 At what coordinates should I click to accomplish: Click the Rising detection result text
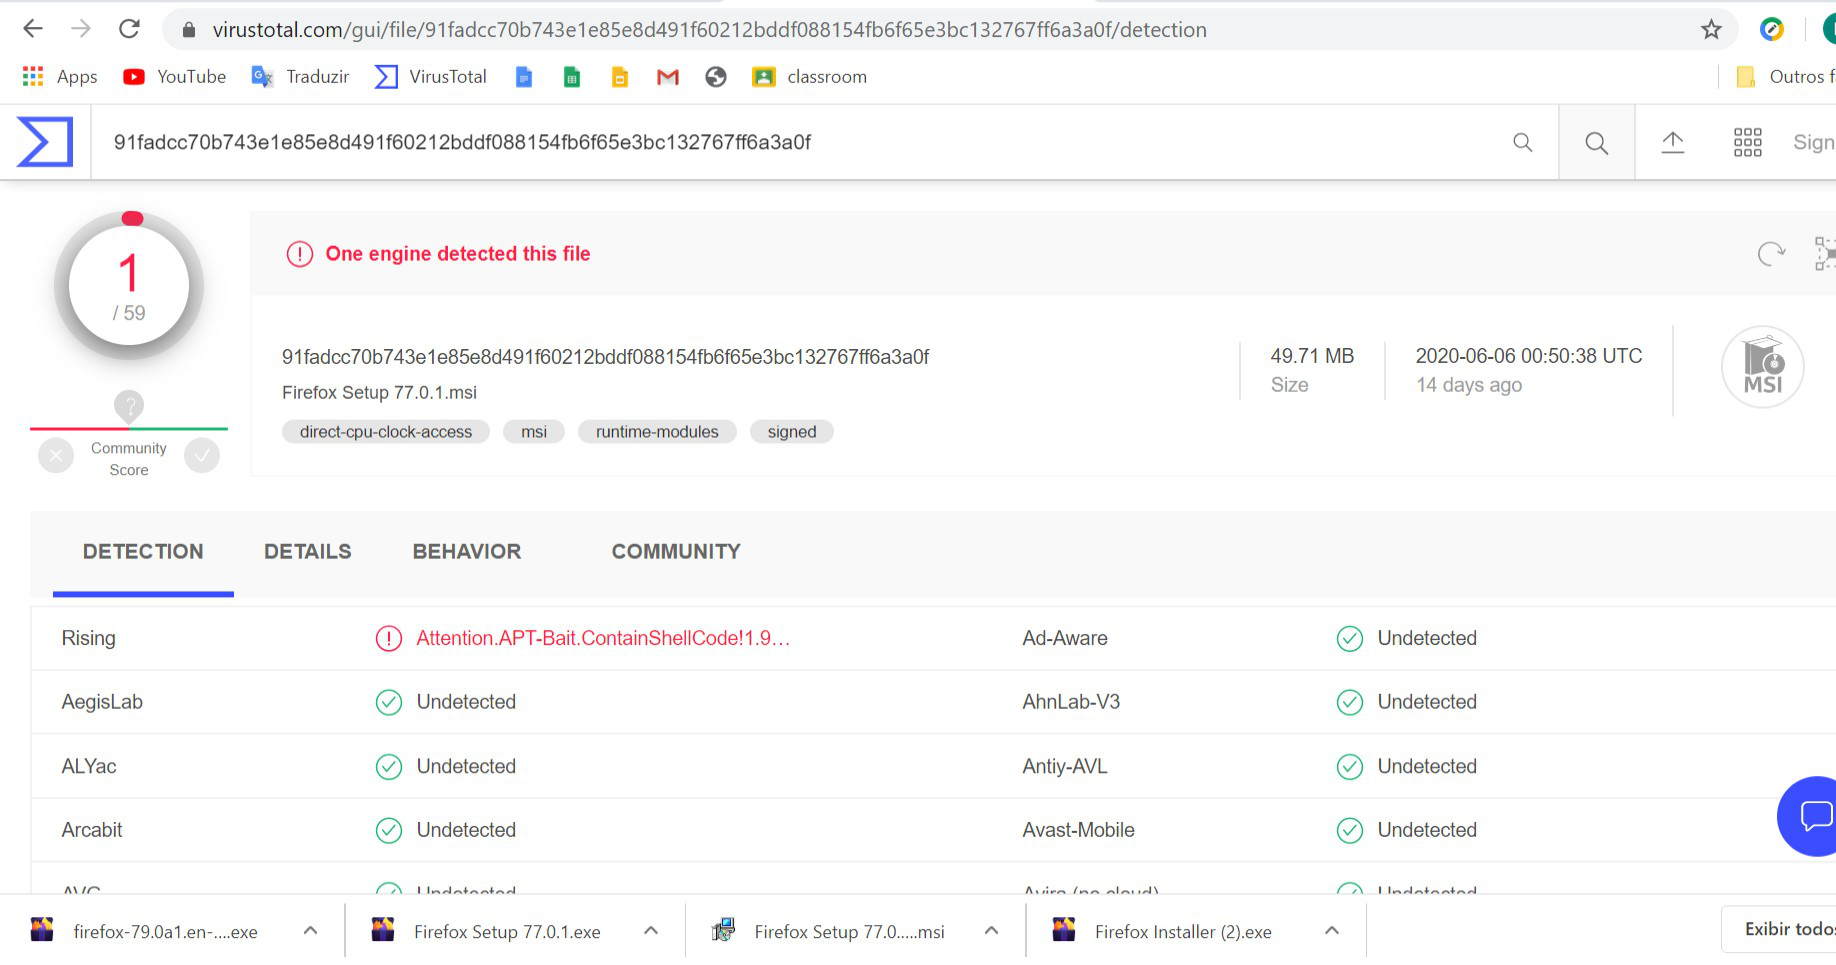click(x=603, y=638)
